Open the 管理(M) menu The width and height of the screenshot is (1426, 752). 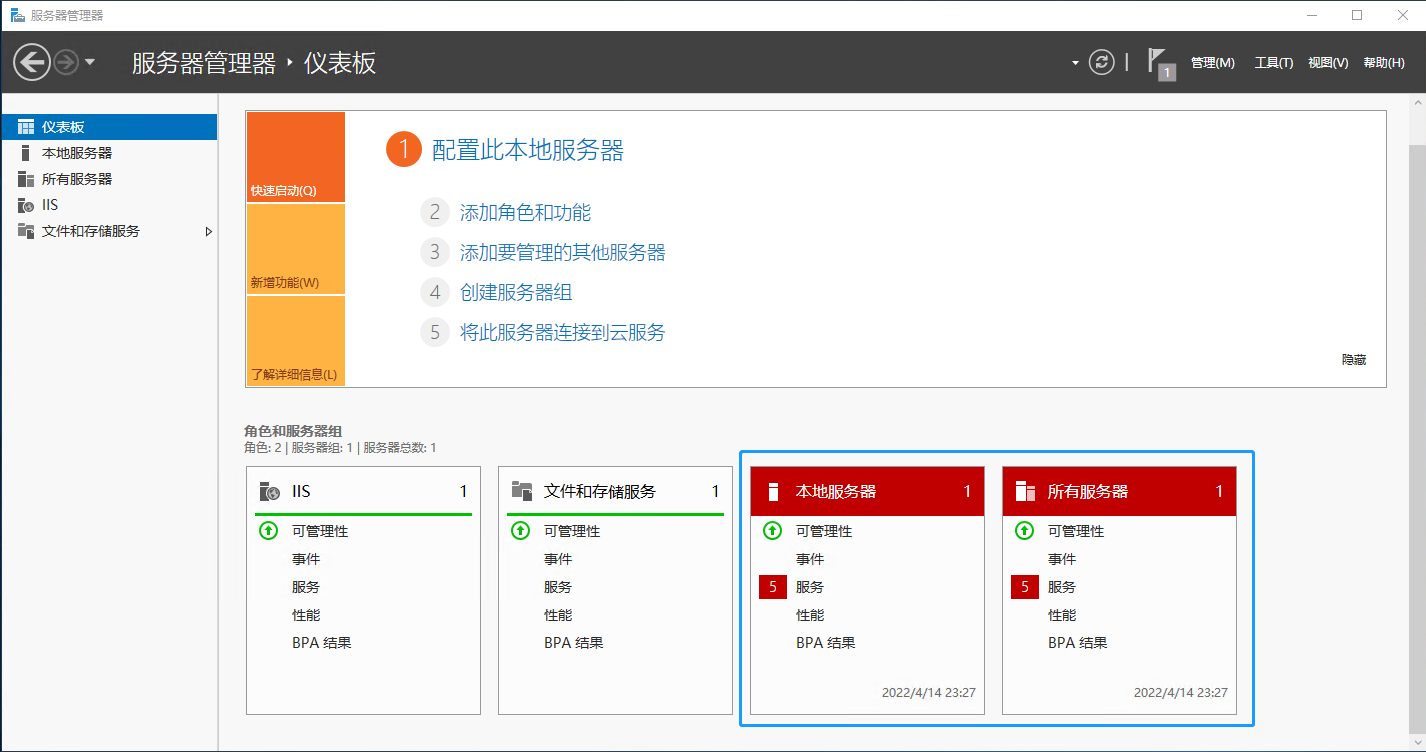pos(1213,63)
